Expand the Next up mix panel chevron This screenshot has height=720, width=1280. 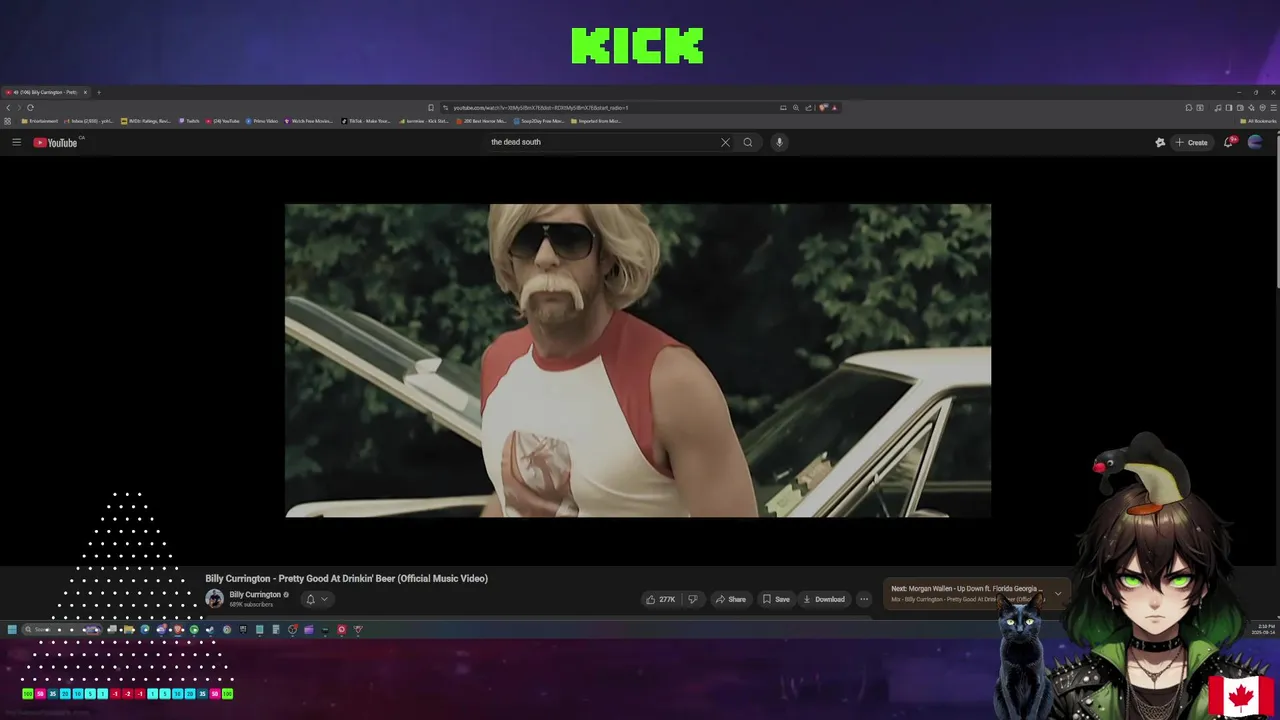(1058, 594)
